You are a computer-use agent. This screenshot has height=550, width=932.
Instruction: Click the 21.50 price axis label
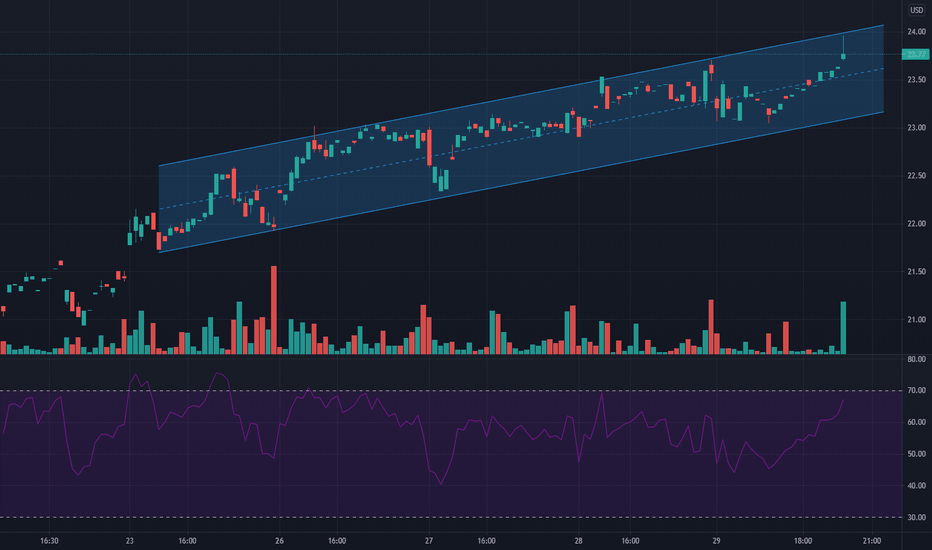pos(915,272)
